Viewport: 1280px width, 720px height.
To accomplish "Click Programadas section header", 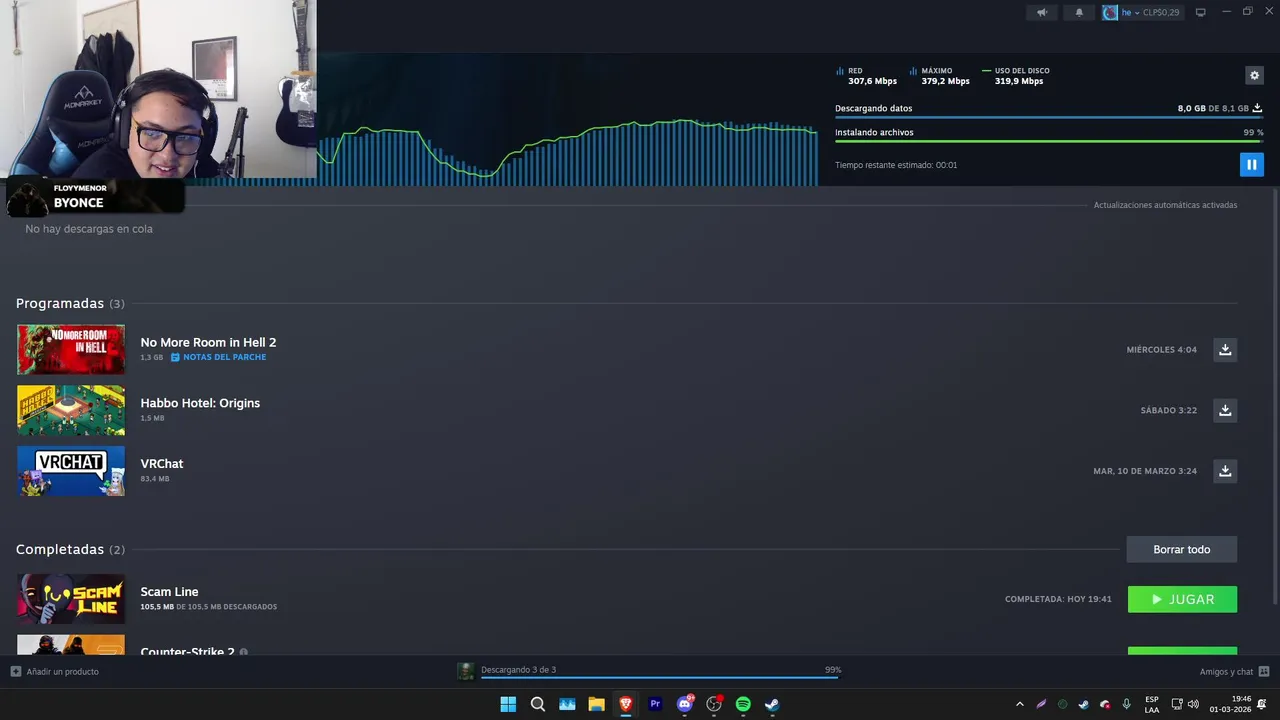I will click(x=70, y=303).
